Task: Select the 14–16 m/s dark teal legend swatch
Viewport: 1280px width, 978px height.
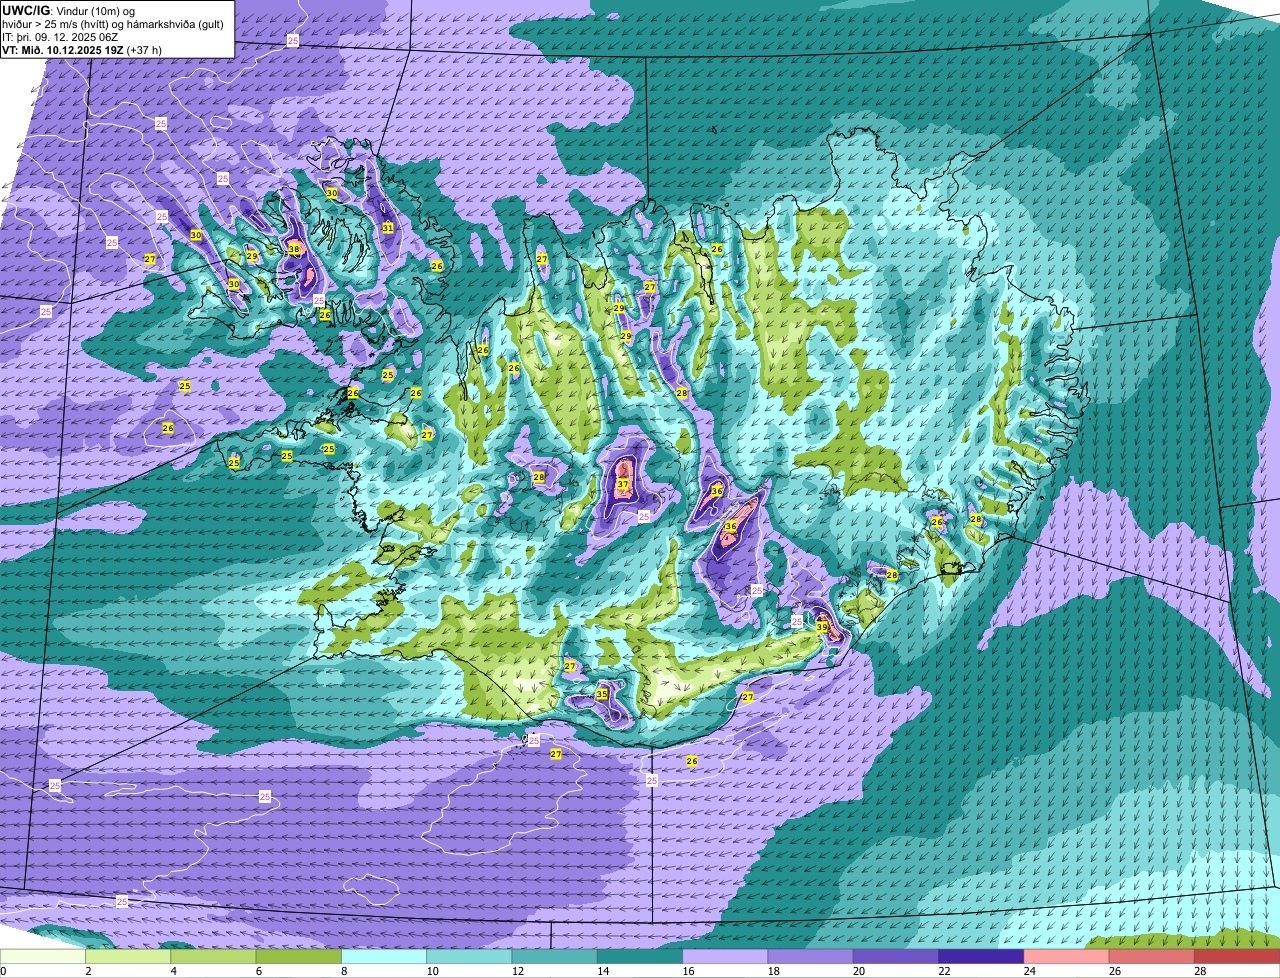Action: (x=640, y=957)
